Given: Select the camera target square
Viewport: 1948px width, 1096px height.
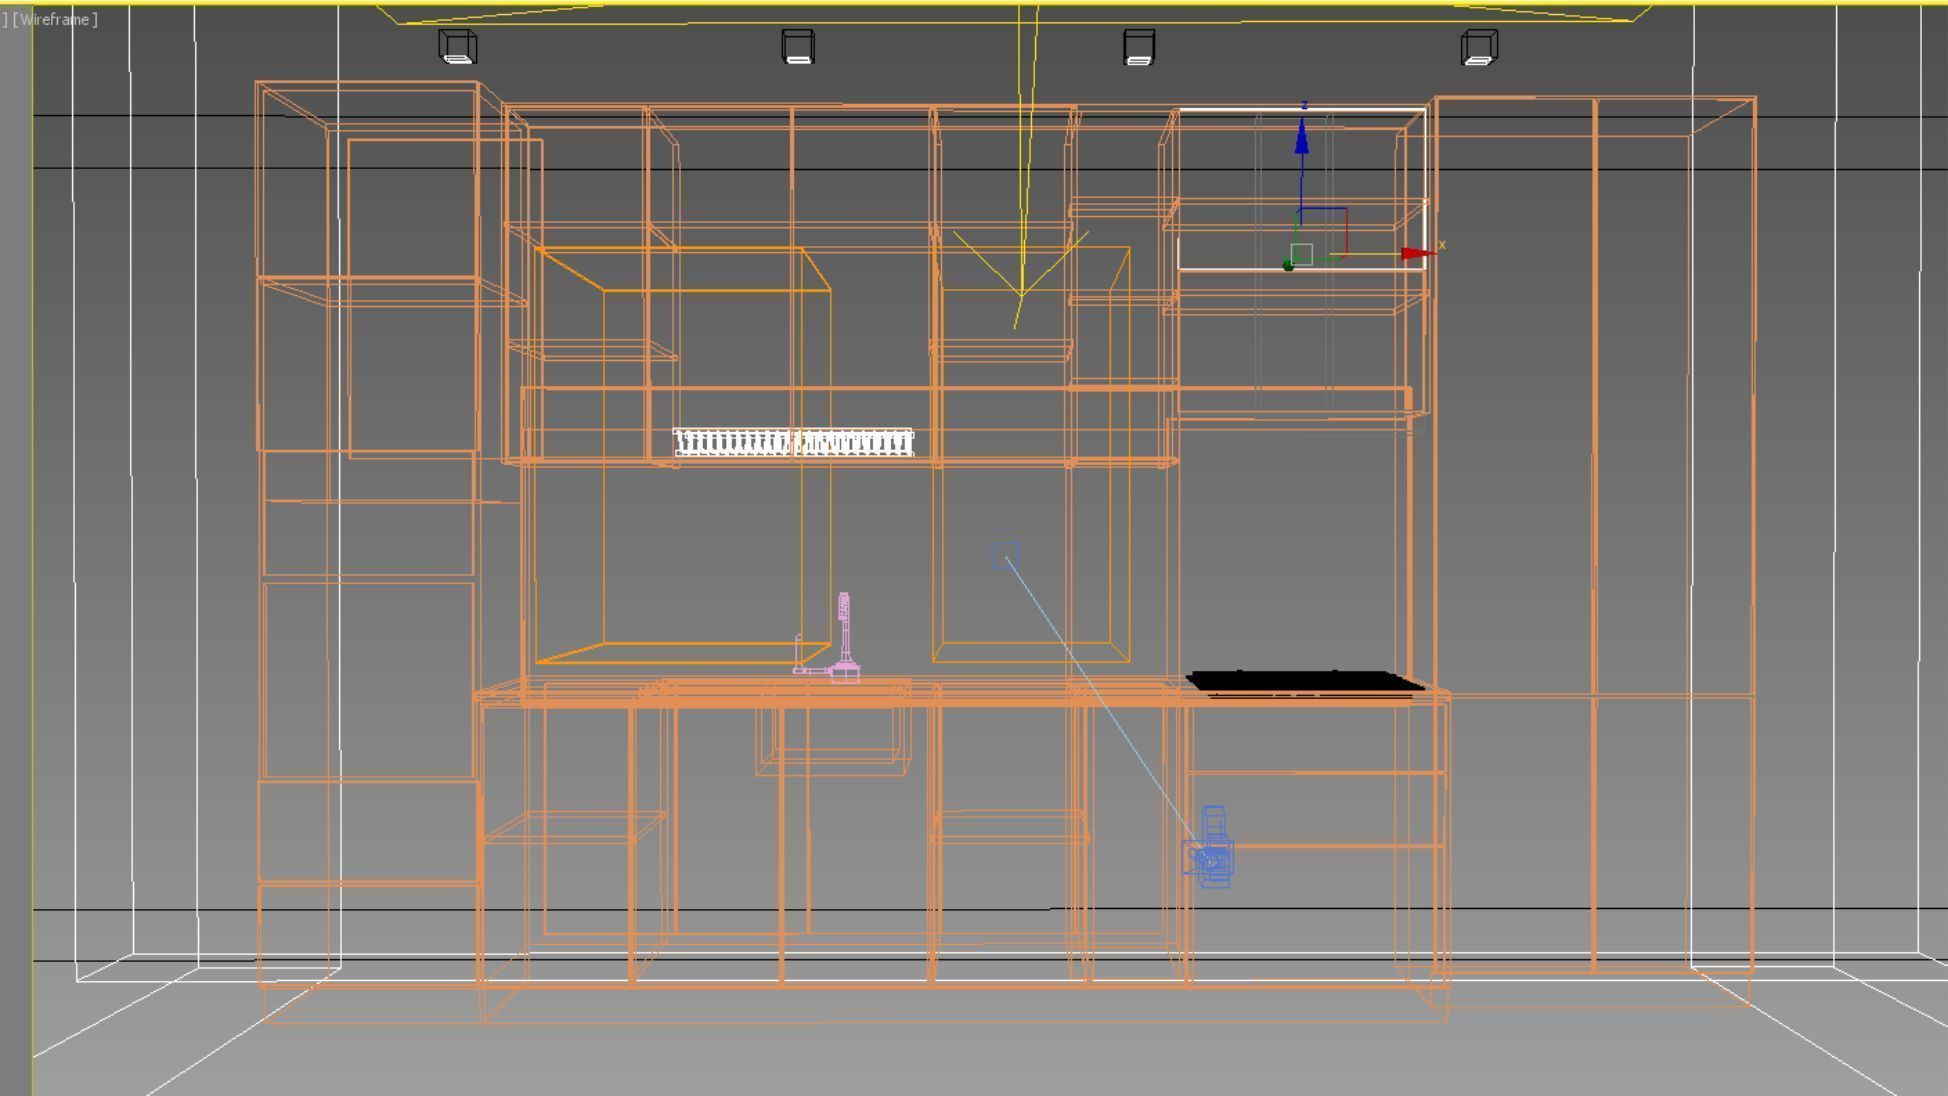Looking at the screenshot, I should tap(1005, 556).
